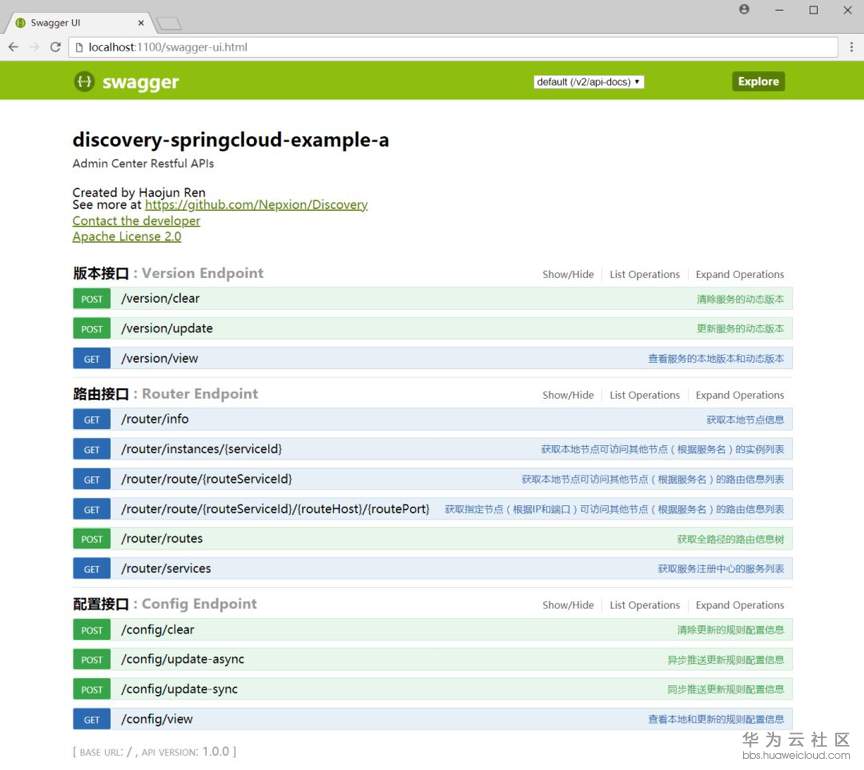Image resolution: width=864 pixels, height=770 pixels.
Task: Click POST badge of /version/update
Action: click(x=91, y=329)
